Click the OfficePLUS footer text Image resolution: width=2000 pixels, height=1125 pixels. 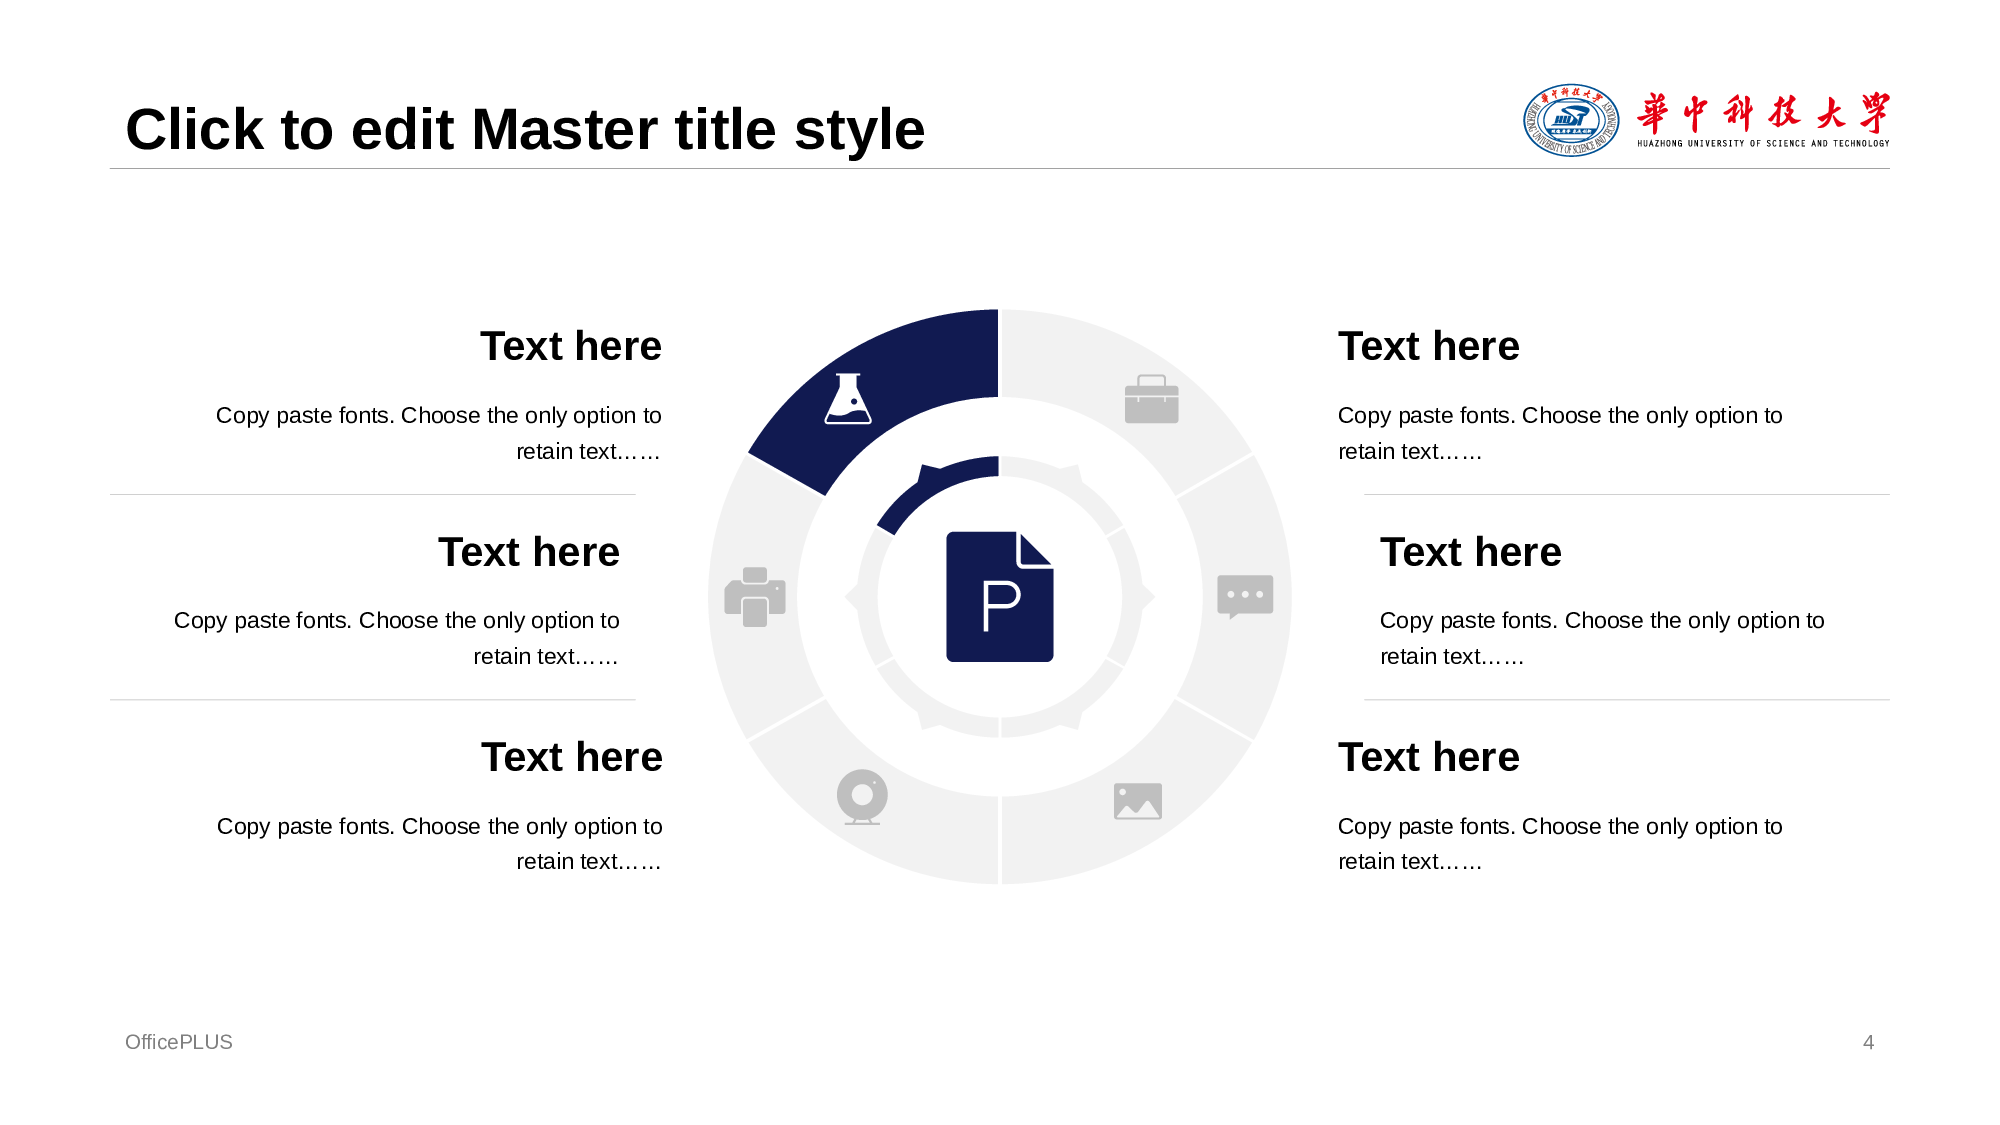click(x=178, y=1042)
